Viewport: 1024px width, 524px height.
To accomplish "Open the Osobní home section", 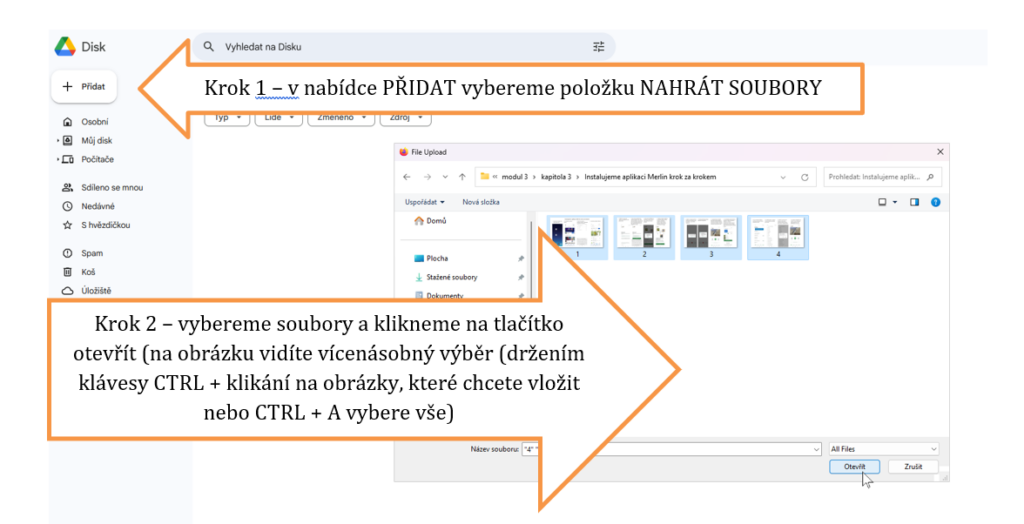I will 94,122.
